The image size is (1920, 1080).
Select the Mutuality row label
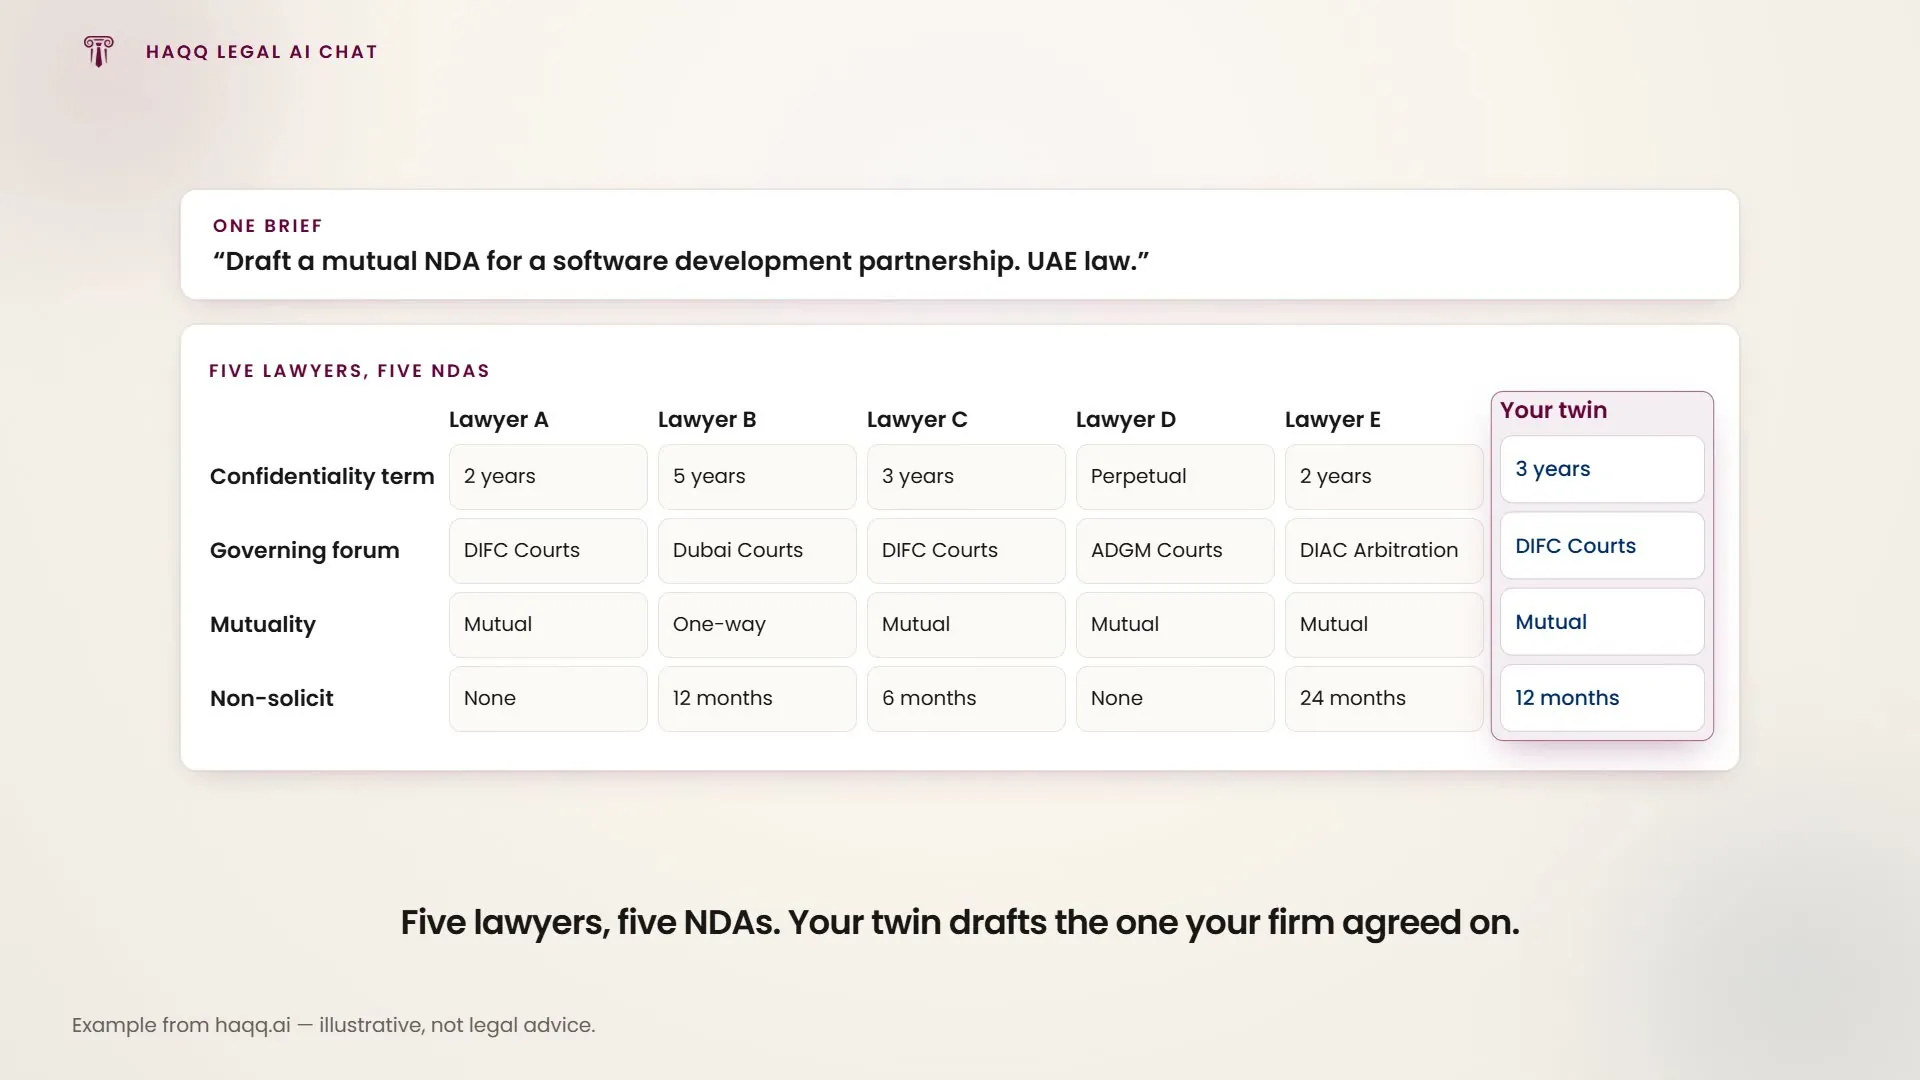tap(262, 625)
